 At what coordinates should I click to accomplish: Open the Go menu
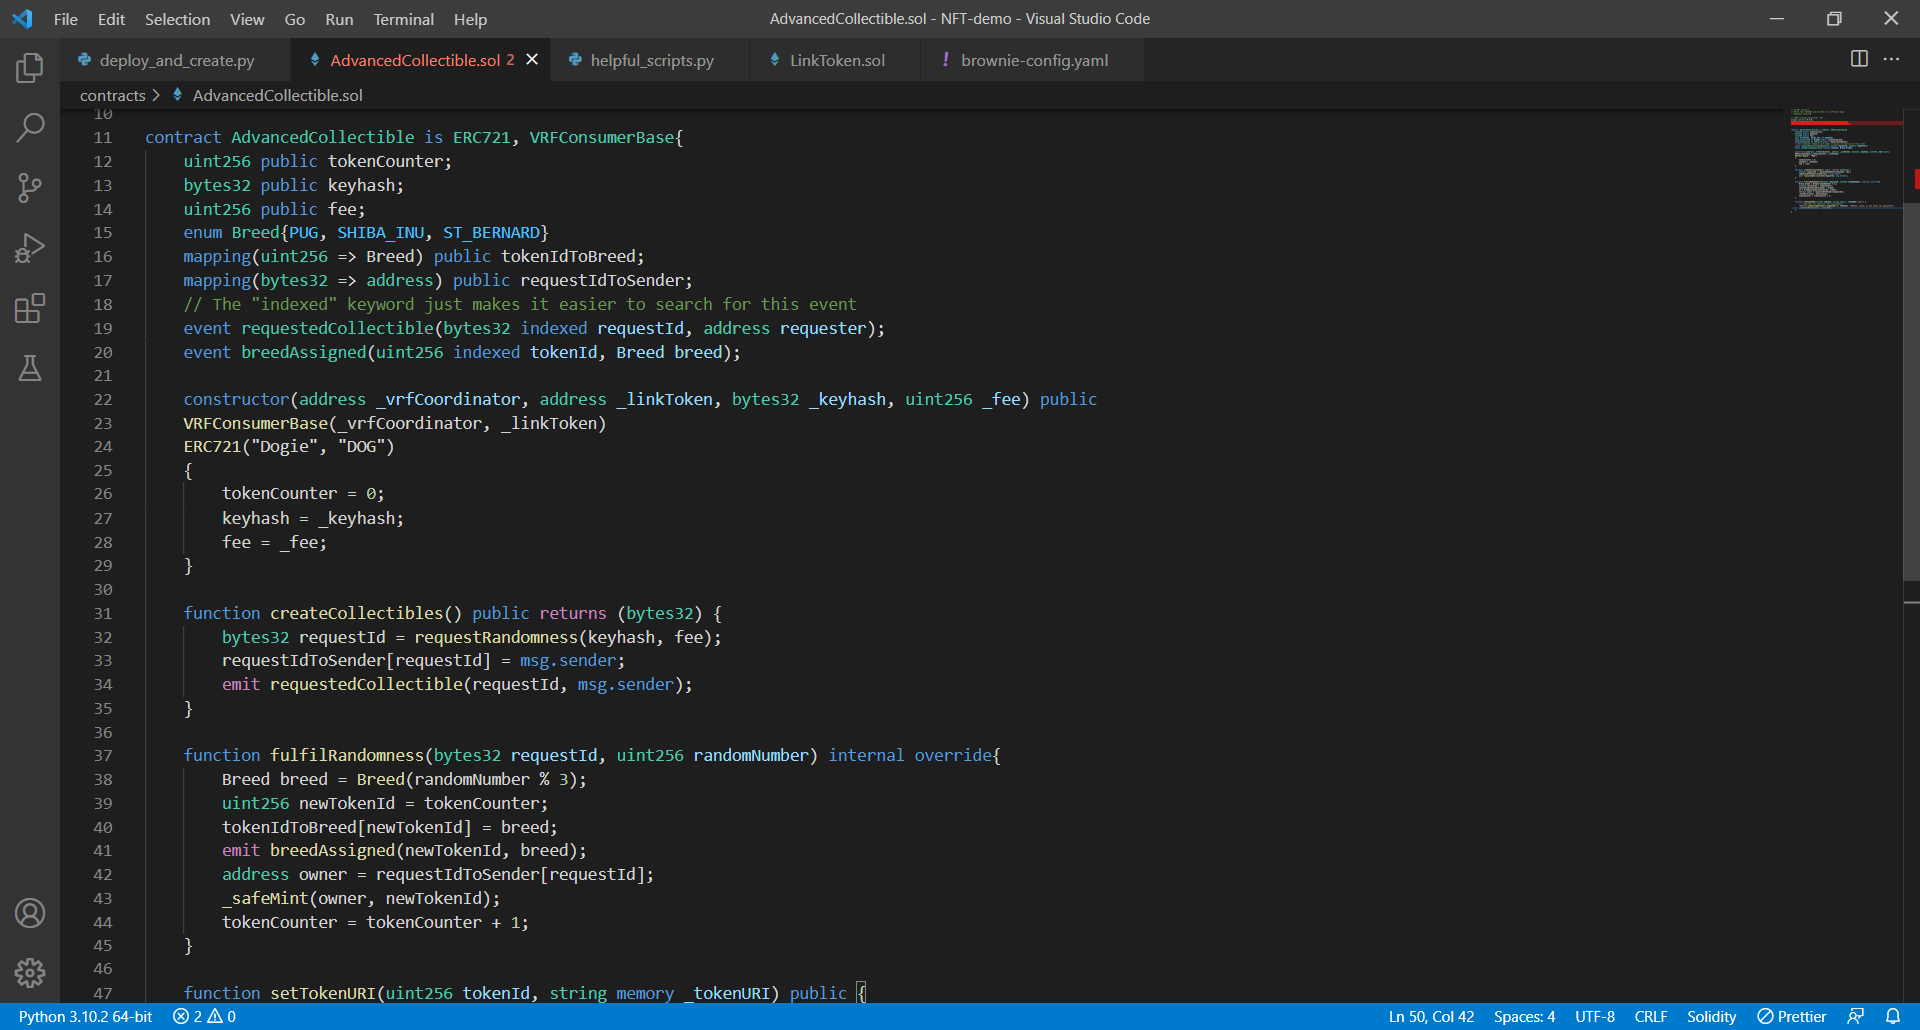coord(295,19)
